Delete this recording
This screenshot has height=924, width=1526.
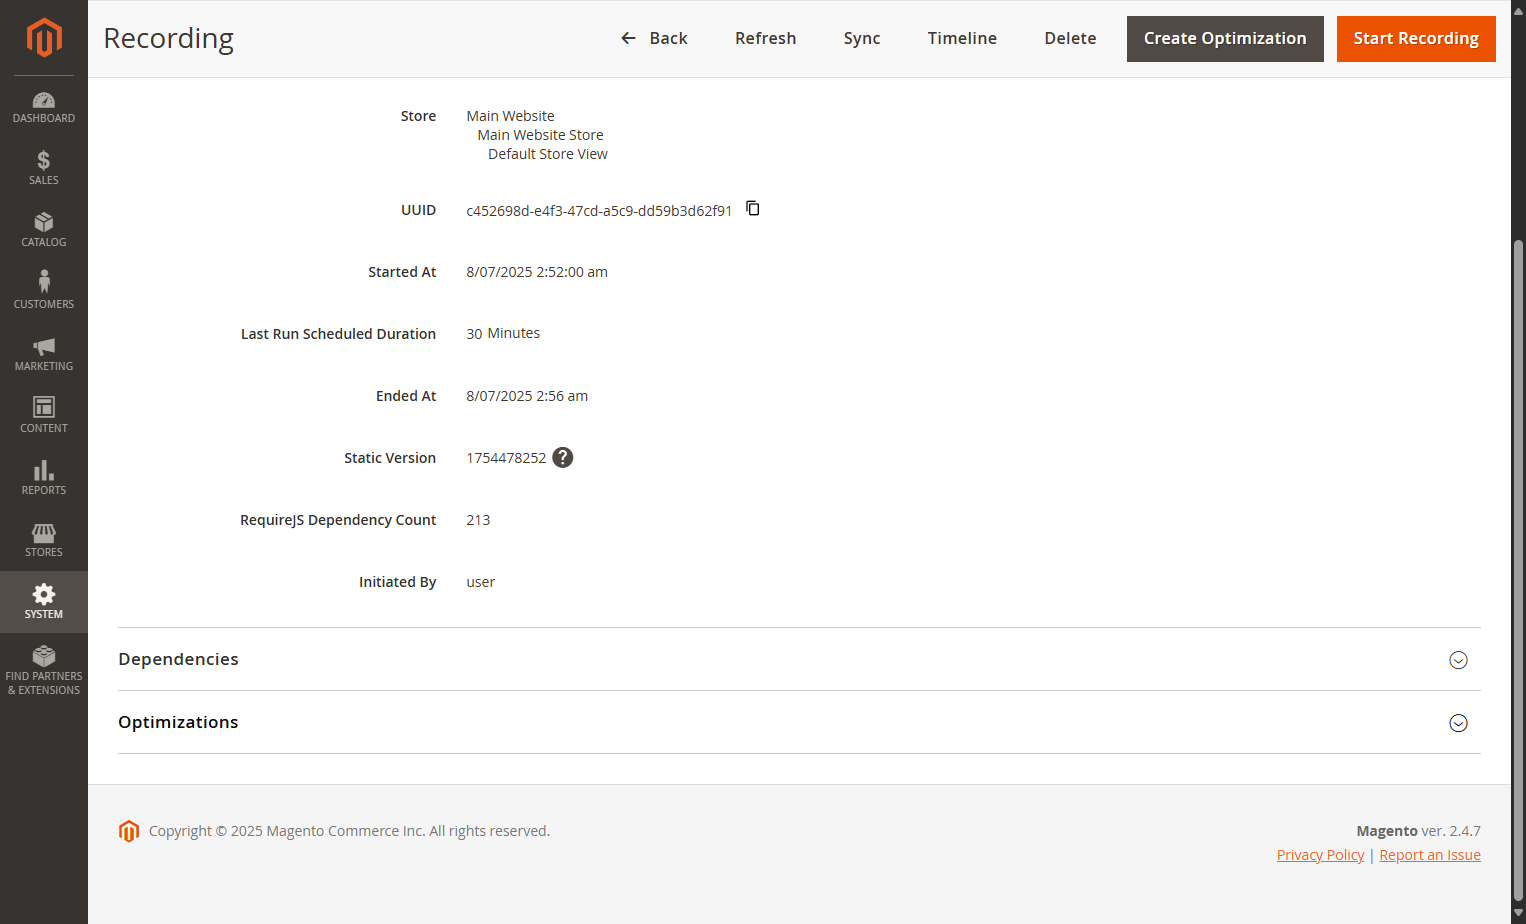pos(1070,38)
